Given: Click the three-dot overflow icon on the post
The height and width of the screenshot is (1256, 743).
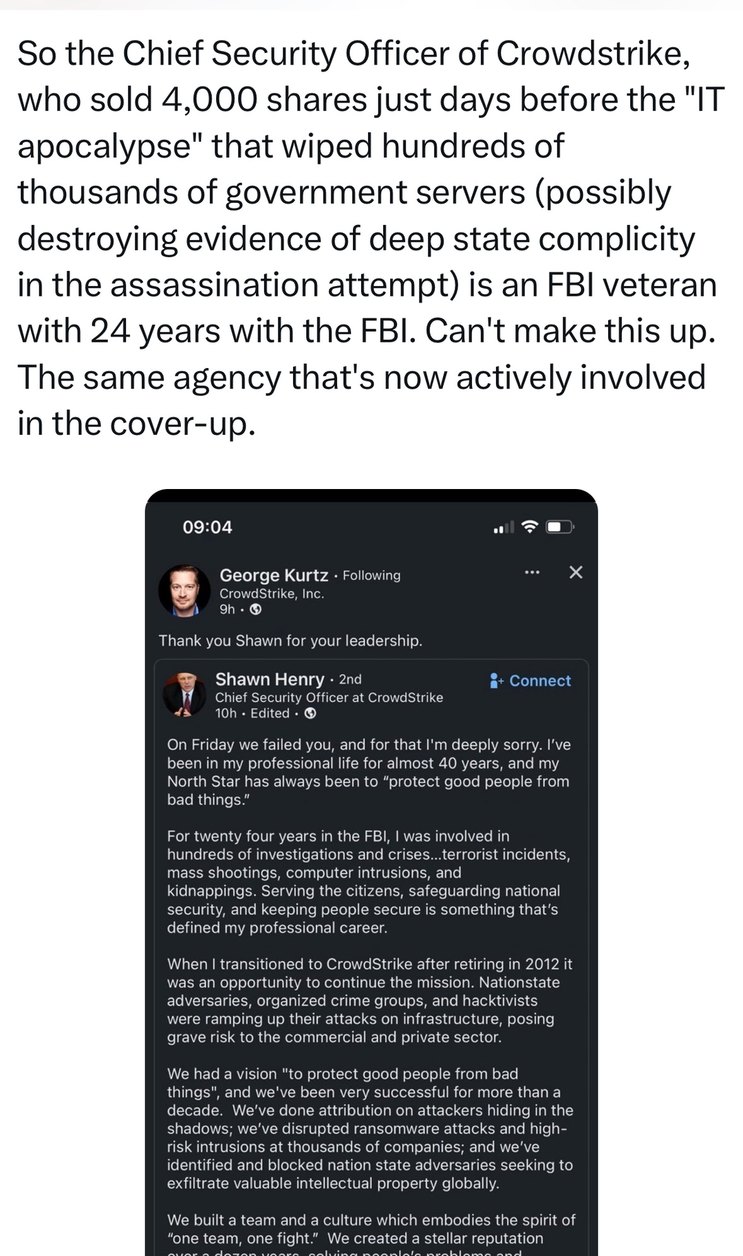Looking at the screenshot, I should (532, 571).
